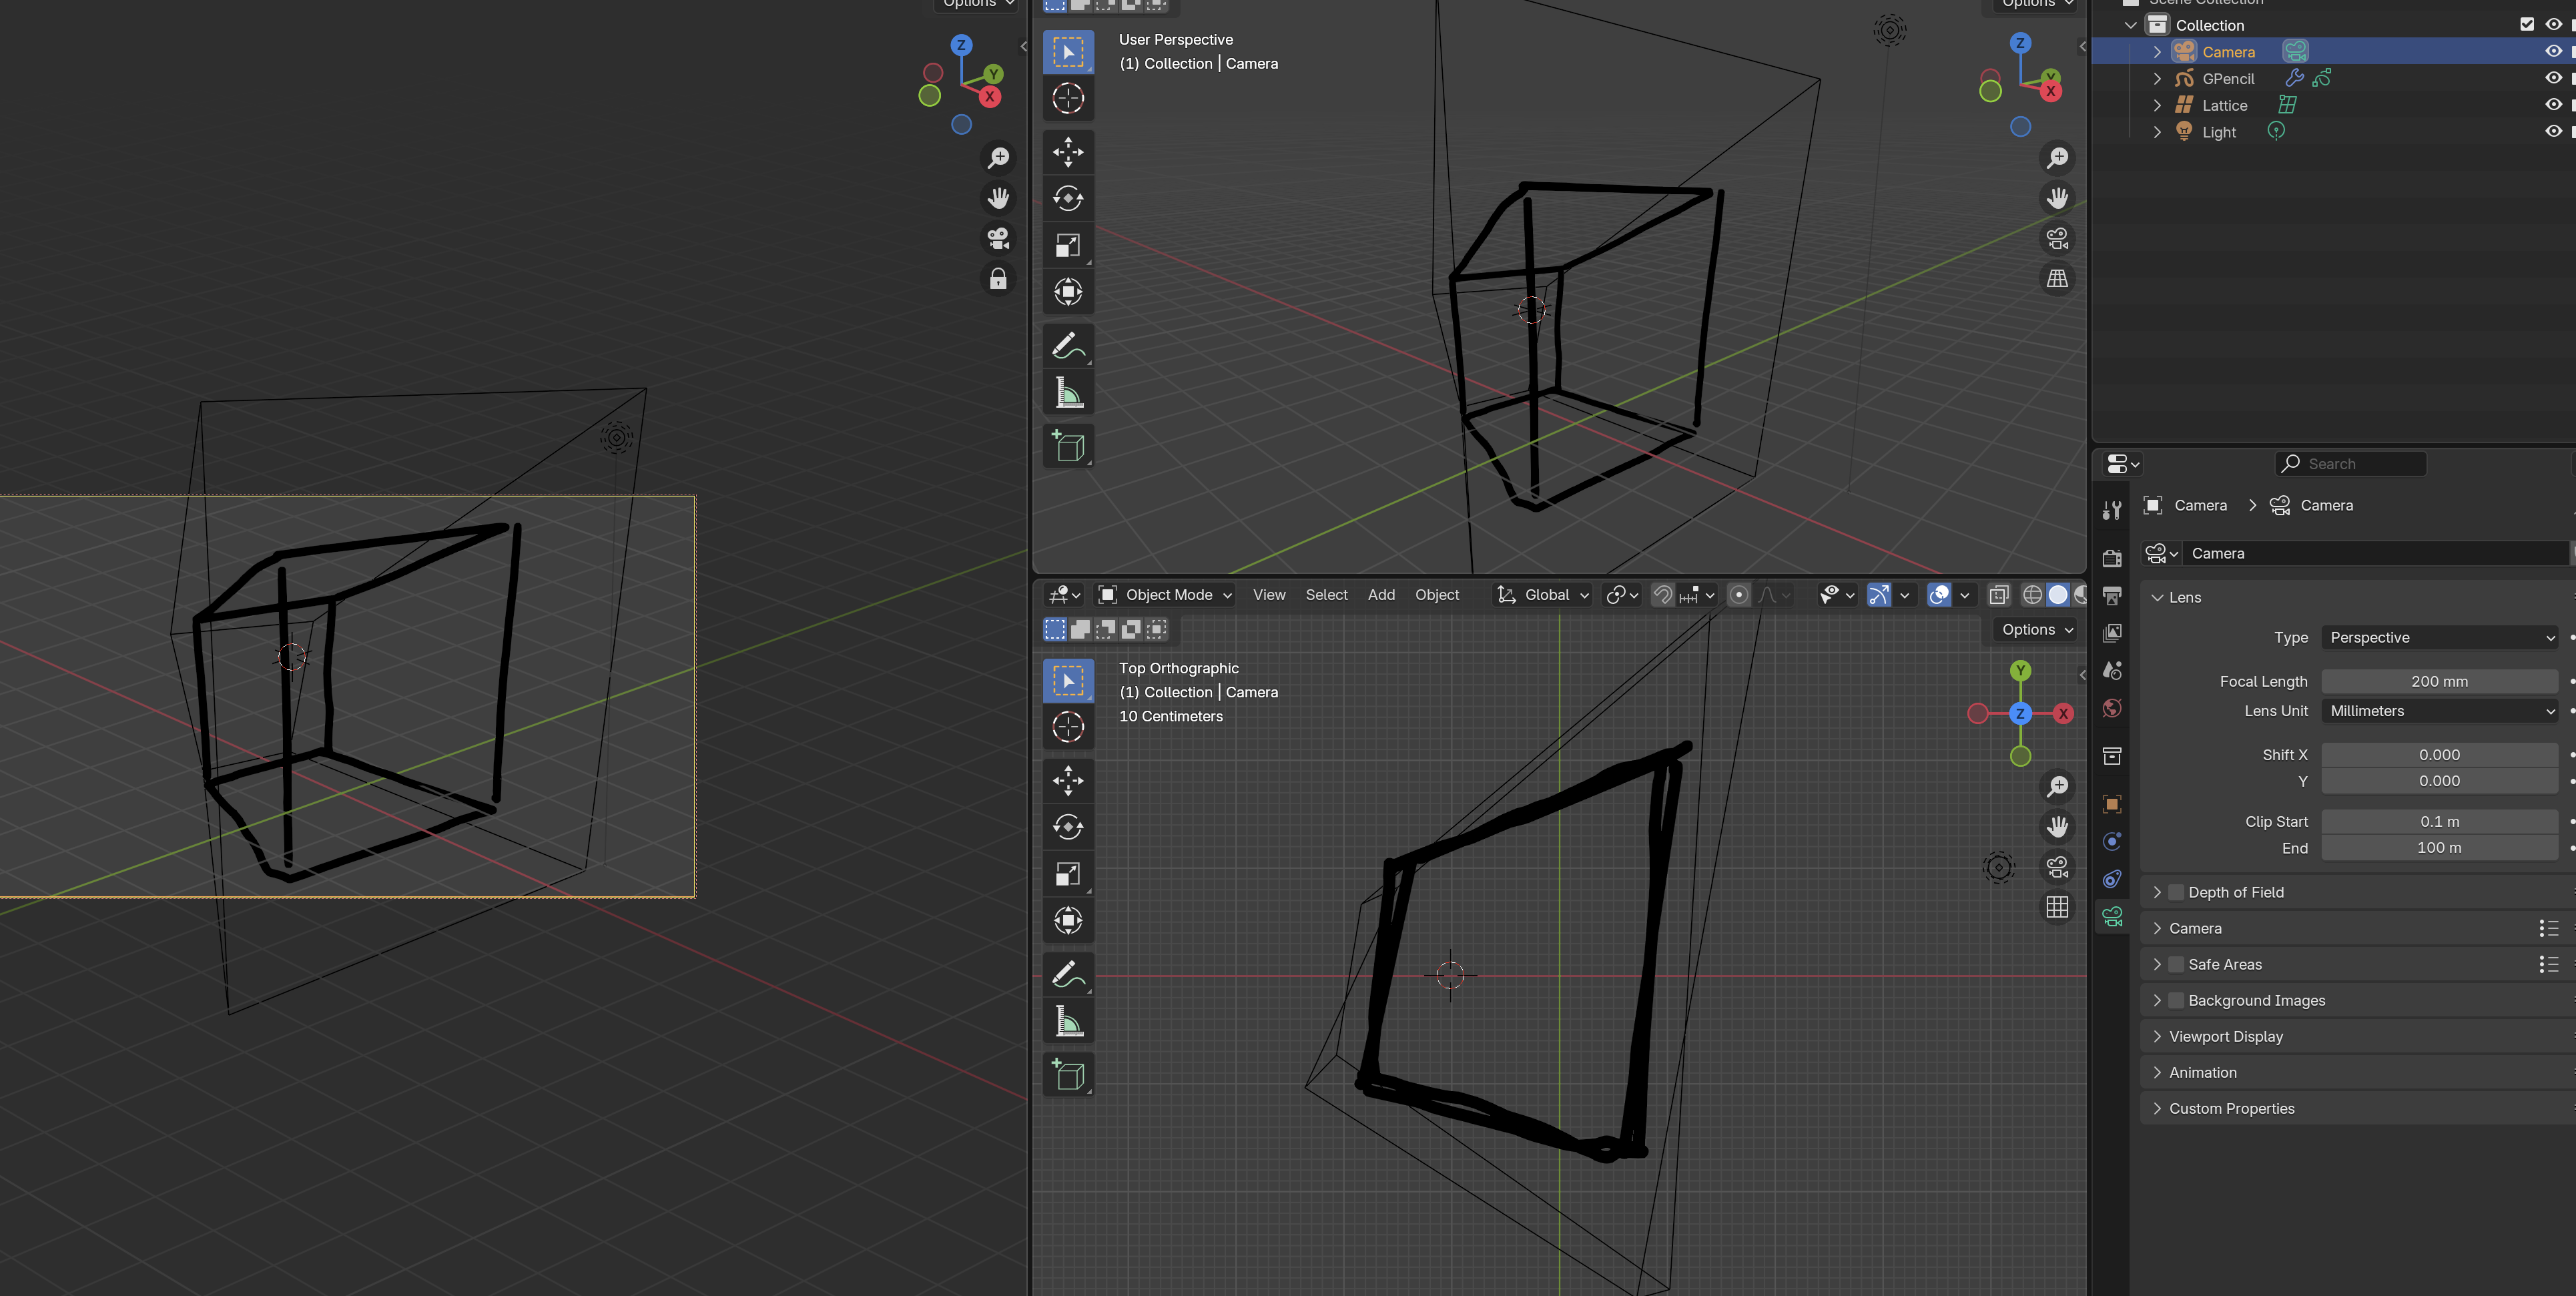Toggle visibility eye for Camera in outliner
Screen dimensions: 2576x1296
click(2553, 52)
